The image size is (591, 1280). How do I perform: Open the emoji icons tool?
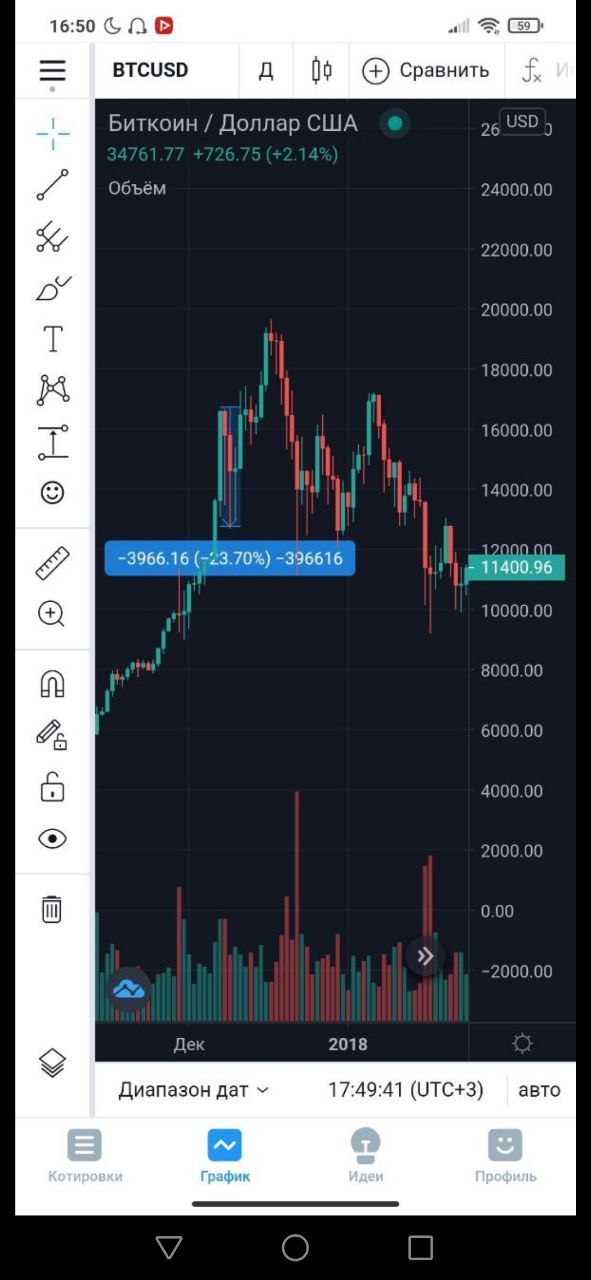coord(52,492)
